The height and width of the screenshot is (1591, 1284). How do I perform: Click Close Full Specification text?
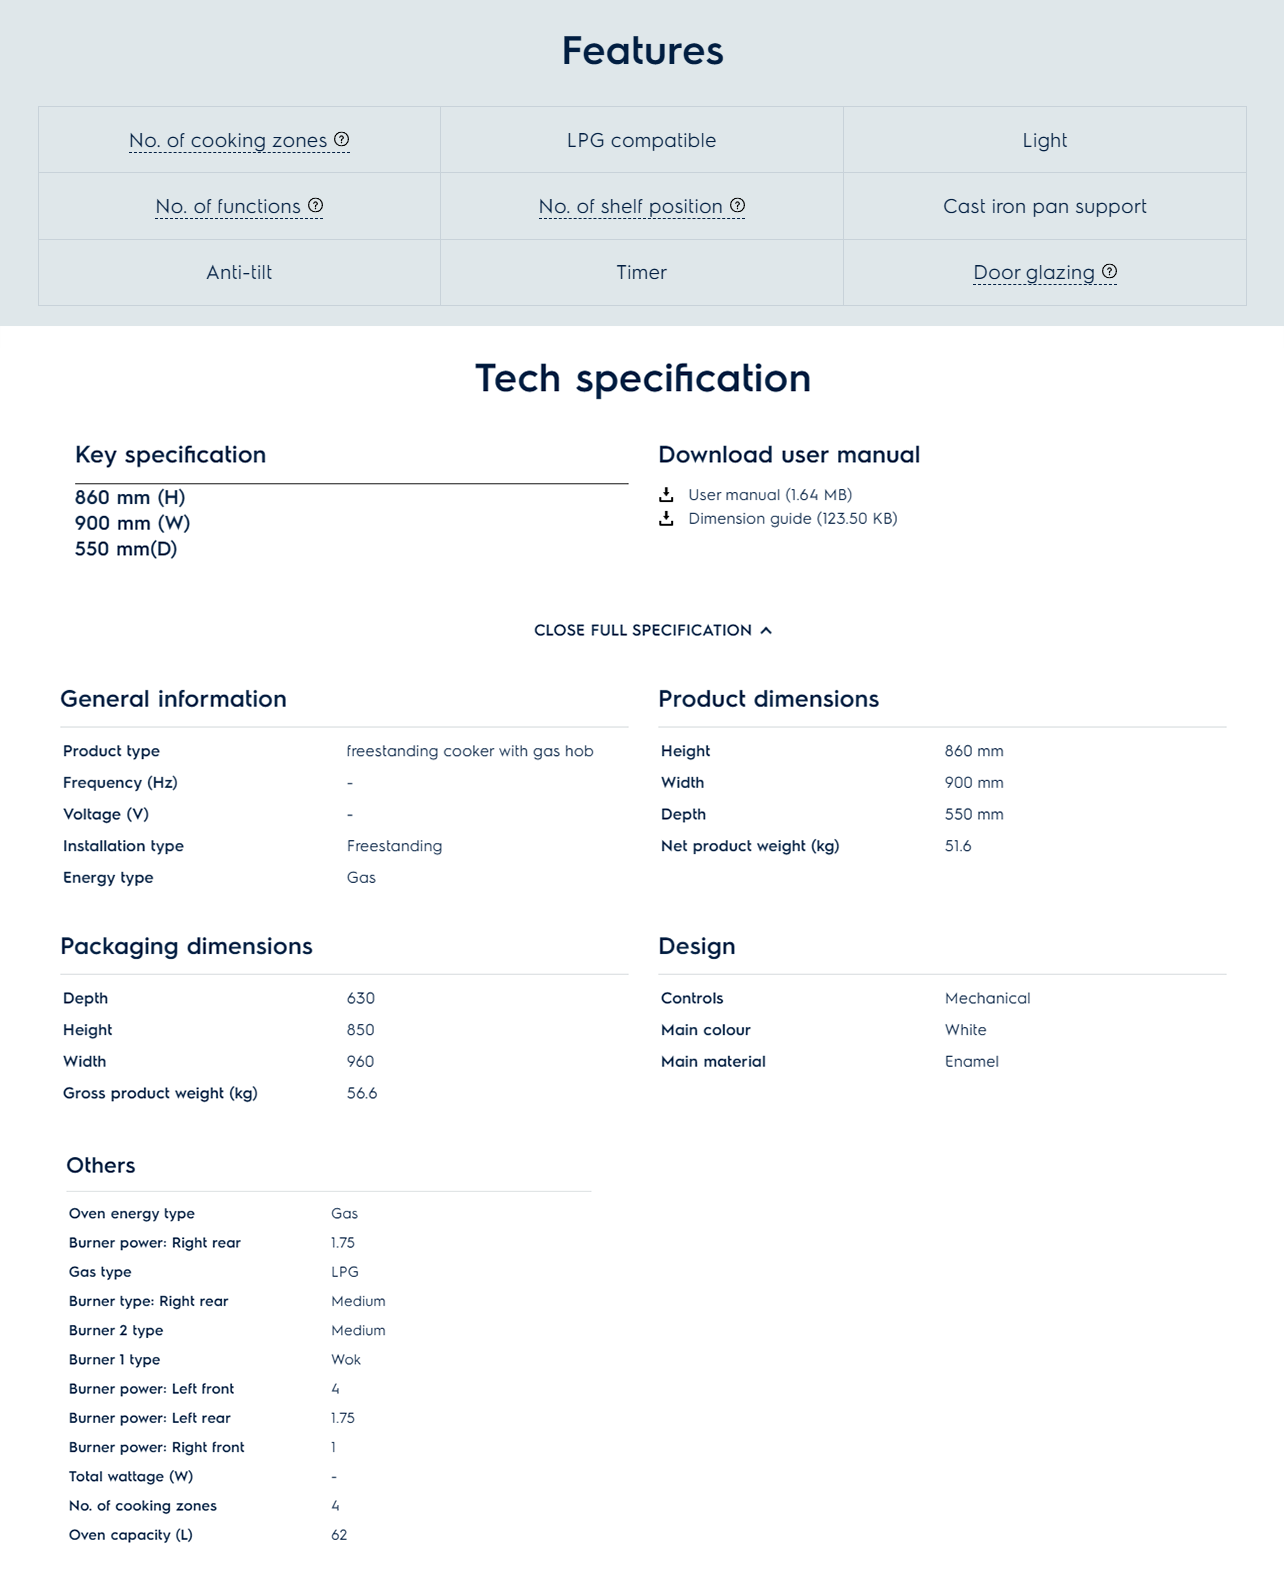click(642, 630)
